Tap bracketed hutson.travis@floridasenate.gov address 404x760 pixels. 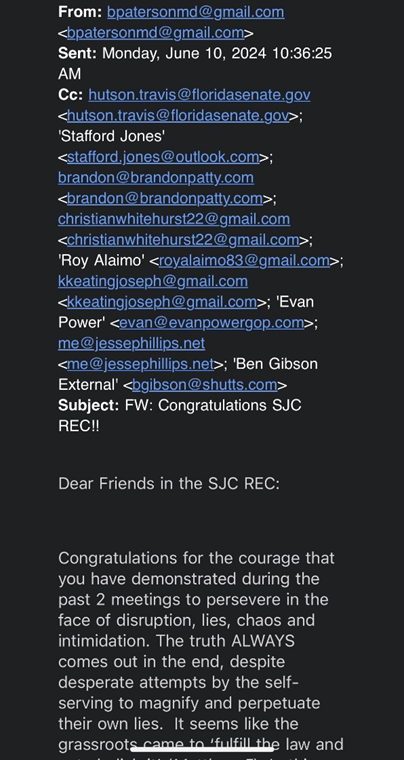tap(178, 116)
